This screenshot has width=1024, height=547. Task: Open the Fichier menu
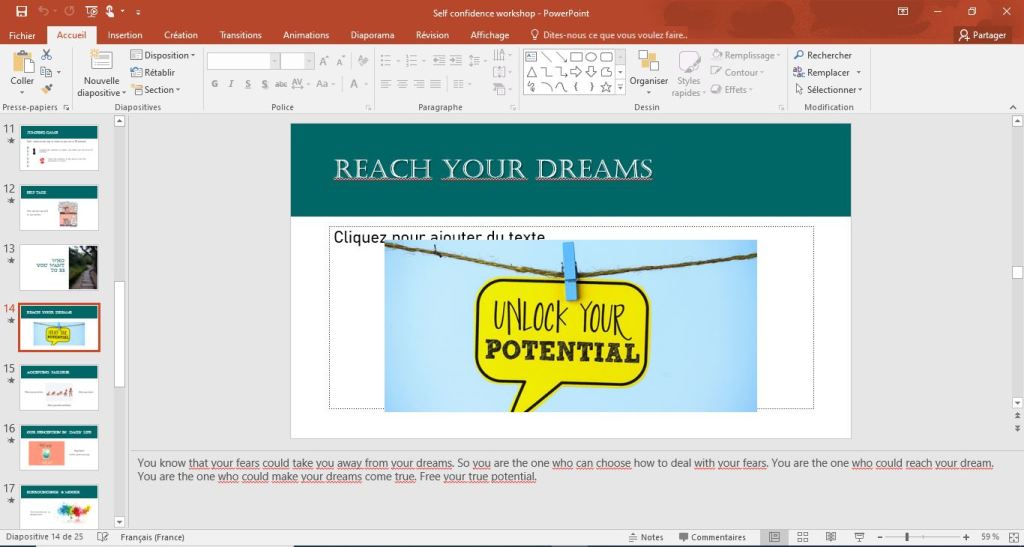(x=22, y=34)
